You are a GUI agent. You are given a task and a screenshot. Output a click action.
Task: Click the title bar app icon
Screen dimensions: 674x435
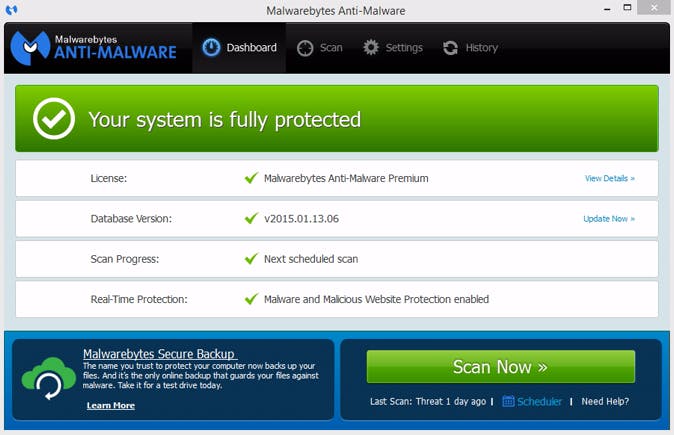pos(11,10)
